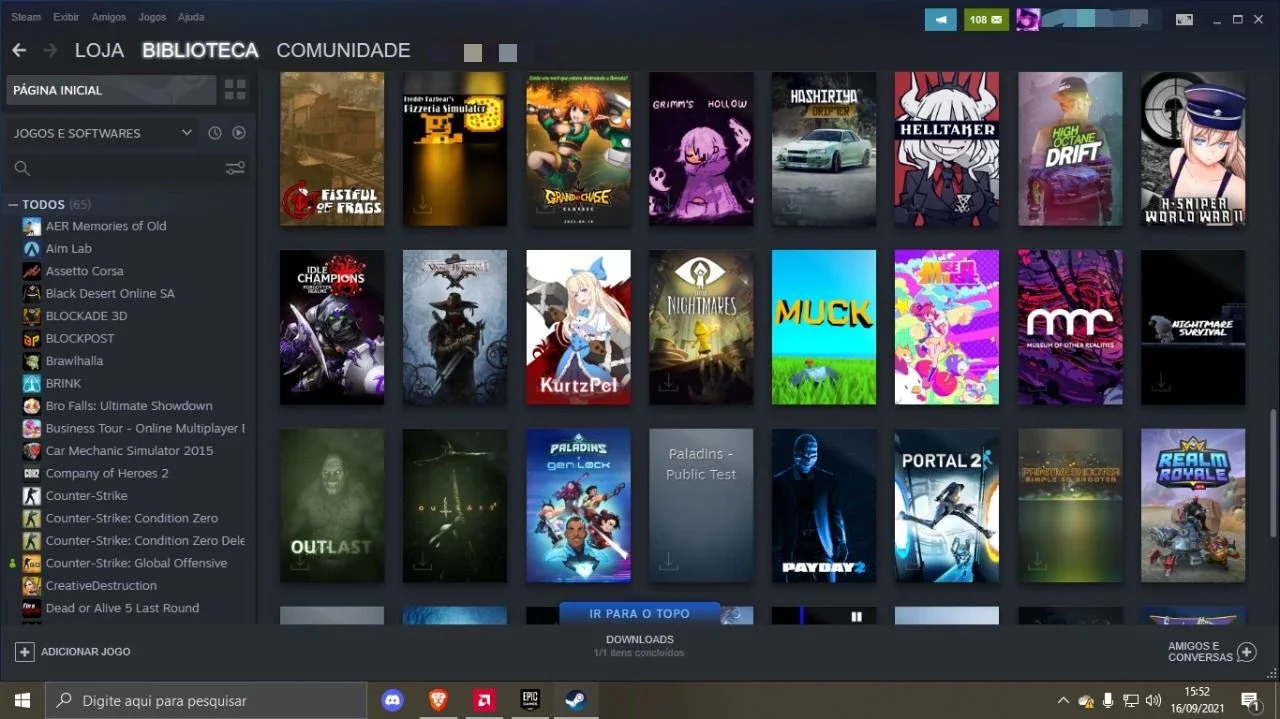Select Black Desert Online SA

click(110, 293)
